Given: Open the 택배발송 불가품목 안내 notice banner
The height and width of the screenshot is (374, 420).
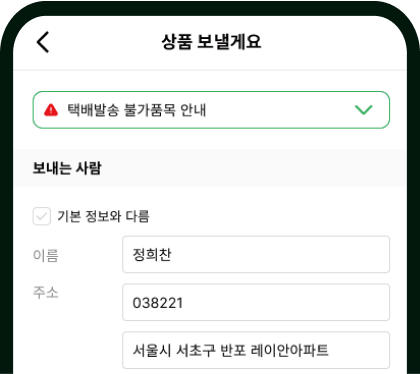Looking at the screenshot, I should tap(211, 110).
